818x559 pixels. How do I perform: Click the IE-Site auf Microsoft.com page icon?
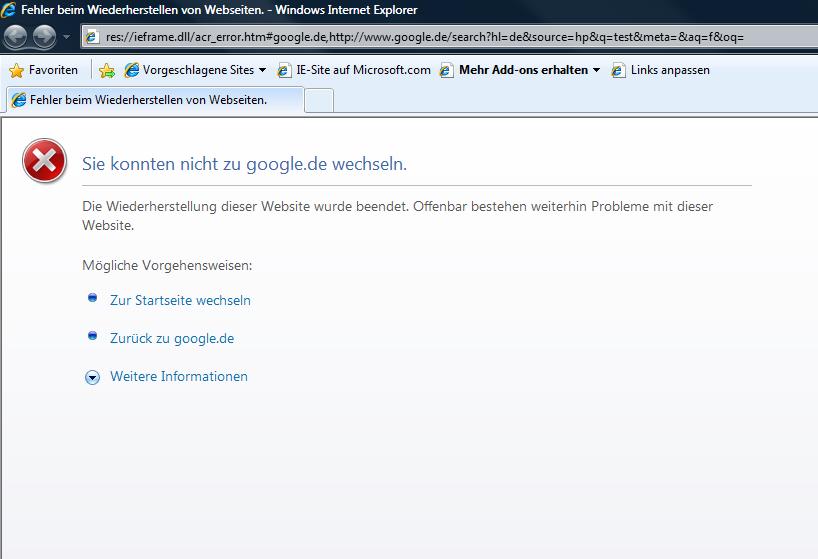[284, 70]
